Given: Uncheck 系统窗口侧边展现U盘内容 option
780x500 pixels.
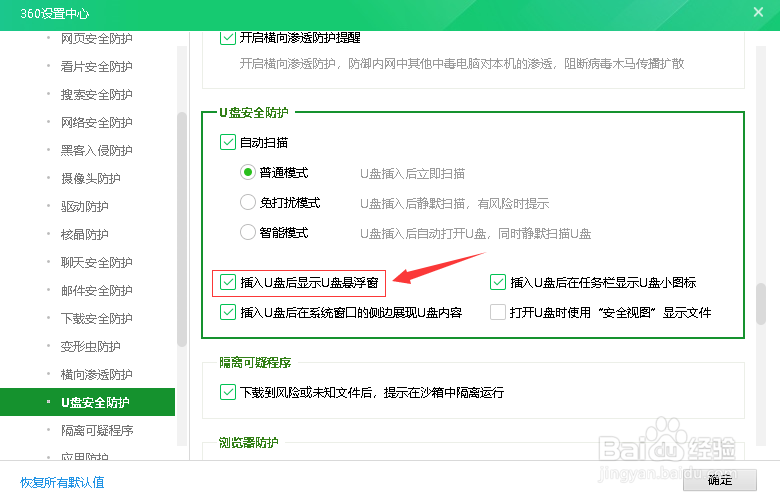Looking at the screenshot, I should [228, 312].
